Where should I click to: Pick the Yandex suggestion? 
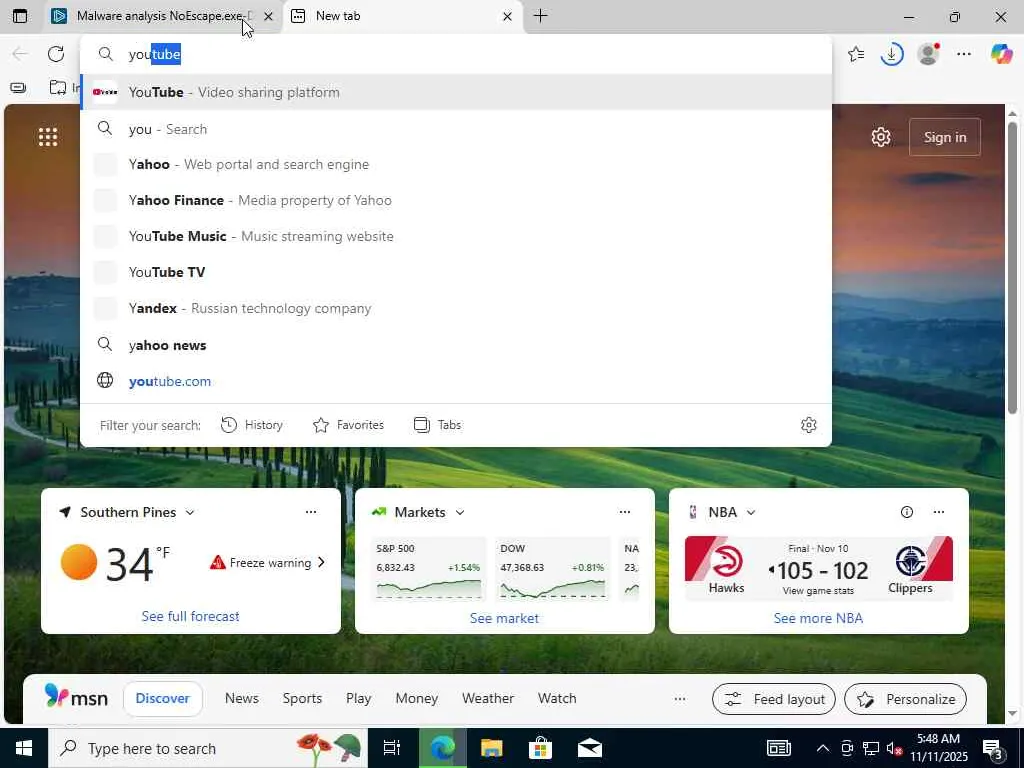point(456,308)
